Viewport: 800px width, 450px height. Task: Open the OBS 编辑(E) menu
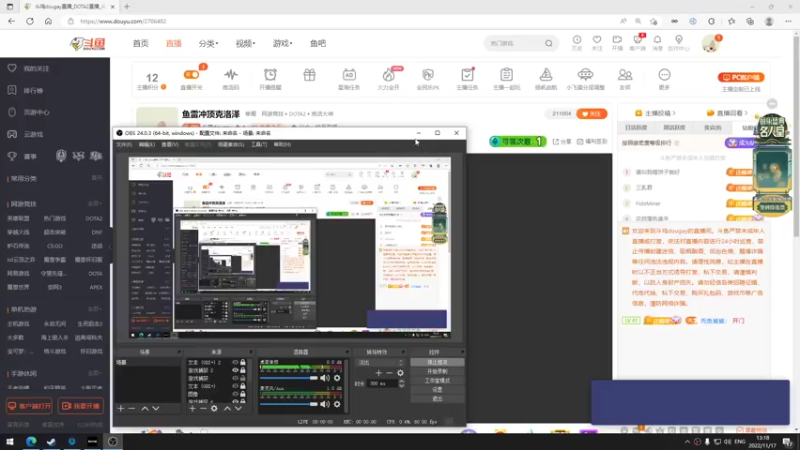pyautogui.click(x=146, y=144)
